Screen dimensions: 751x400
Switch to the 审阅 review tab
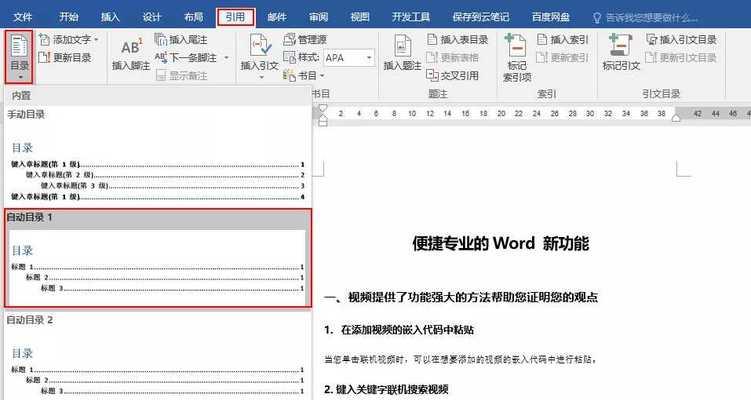pos(319,17)
